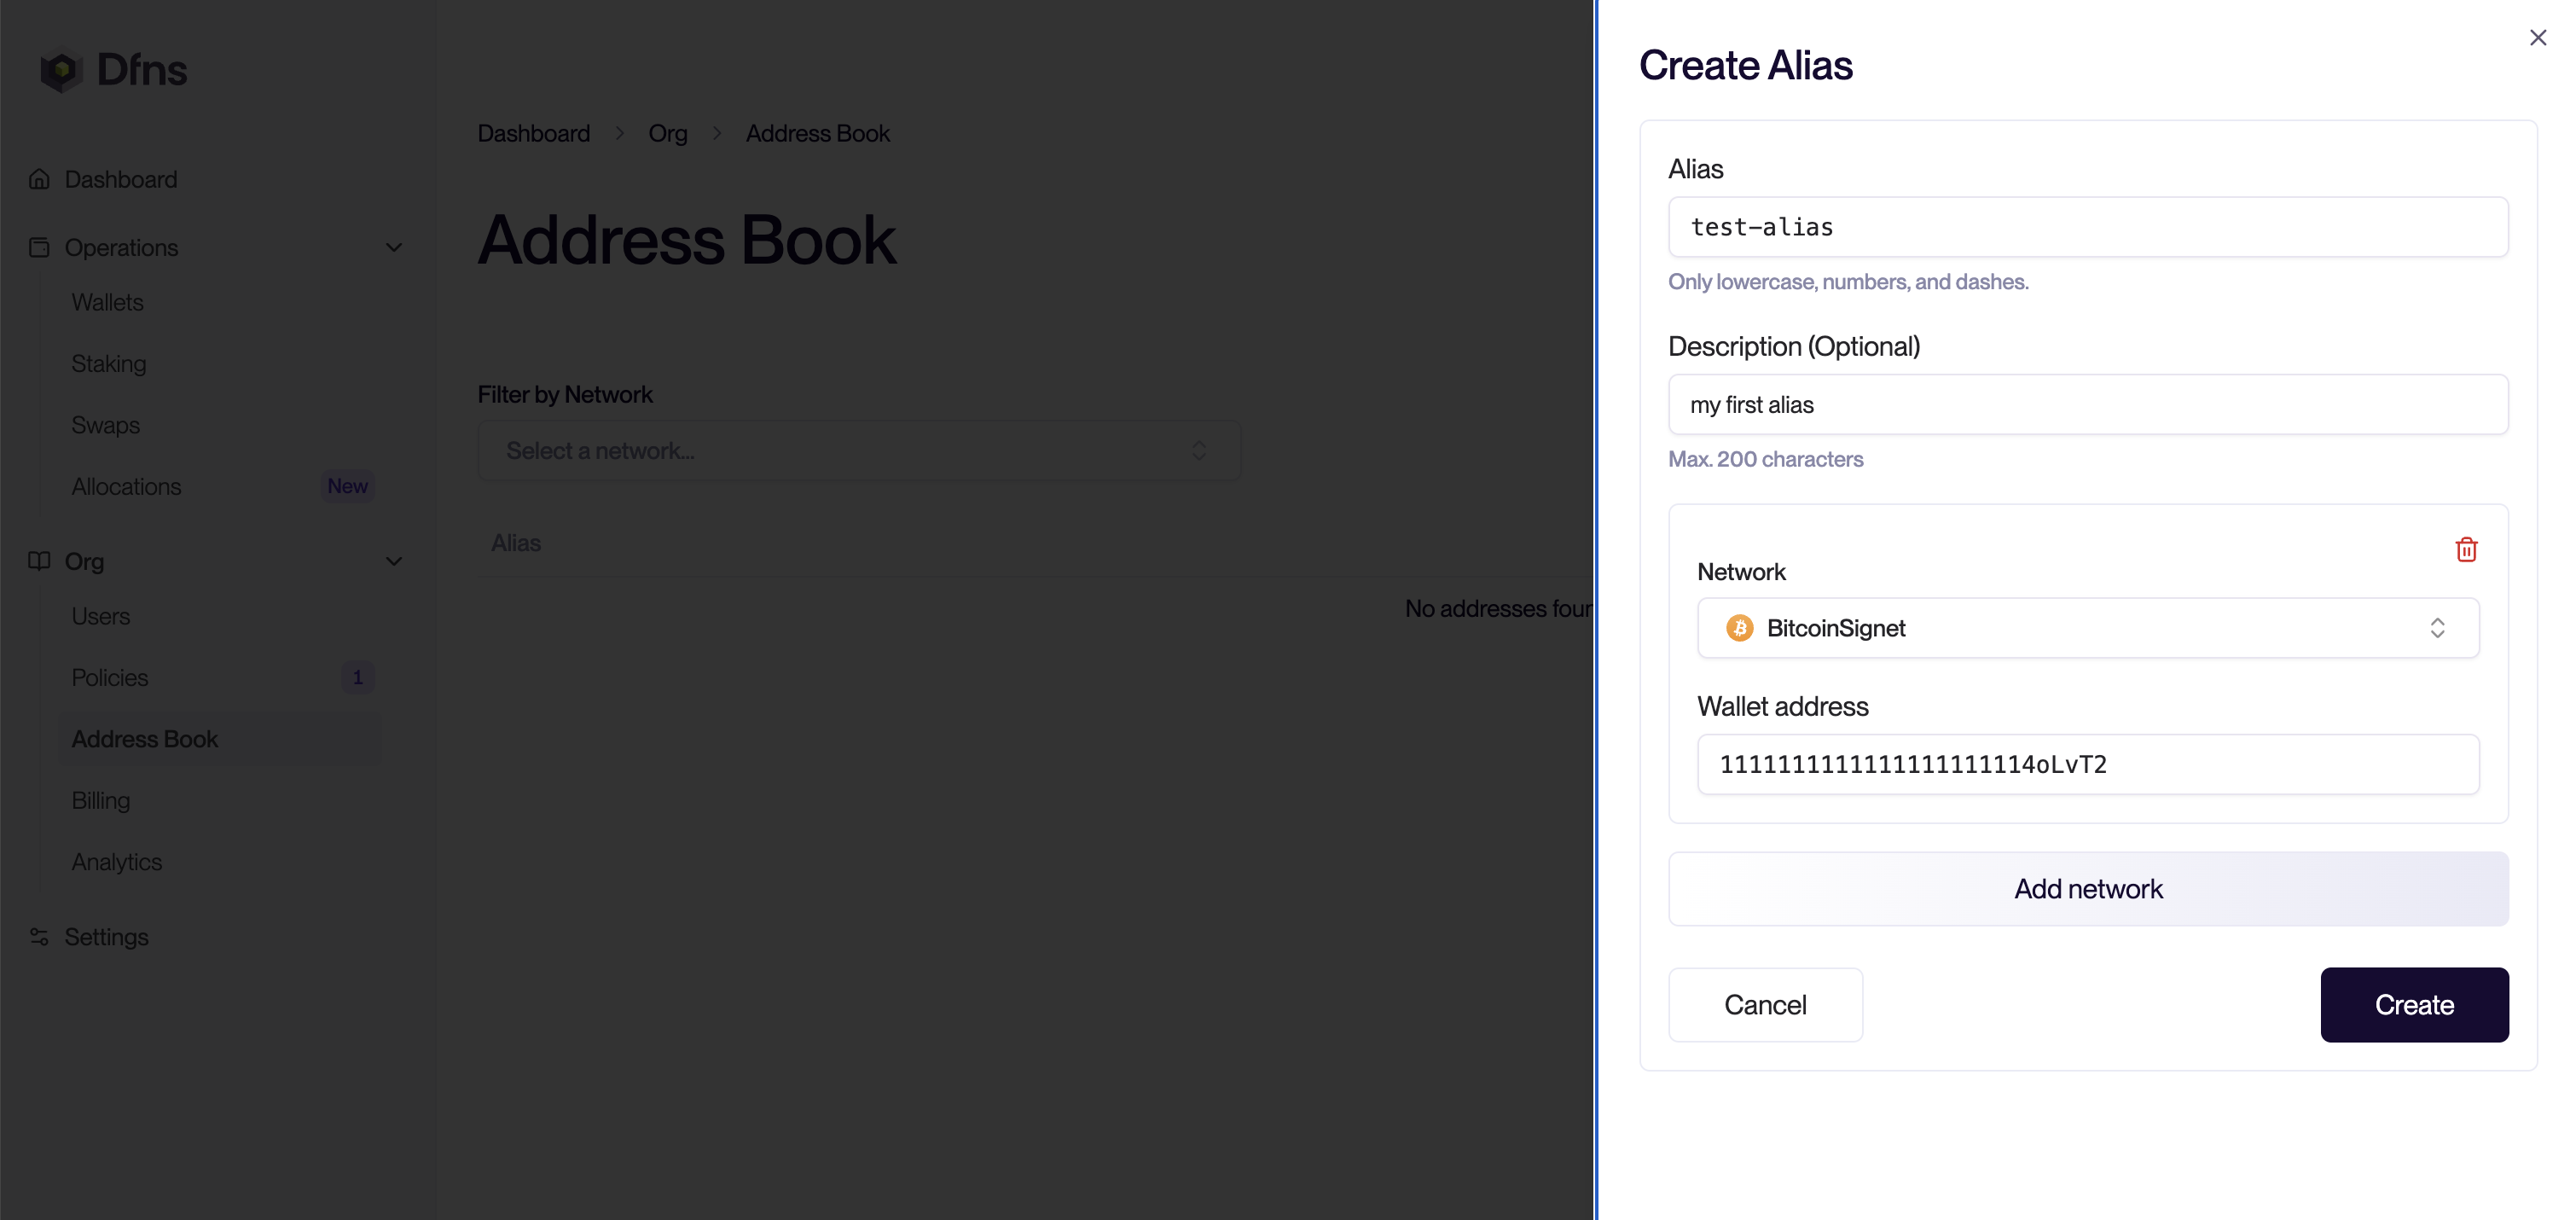Open the Policies menu item
This screenshot has width=2576, height=1220.
pyautogui.click(x=110, y=678)
